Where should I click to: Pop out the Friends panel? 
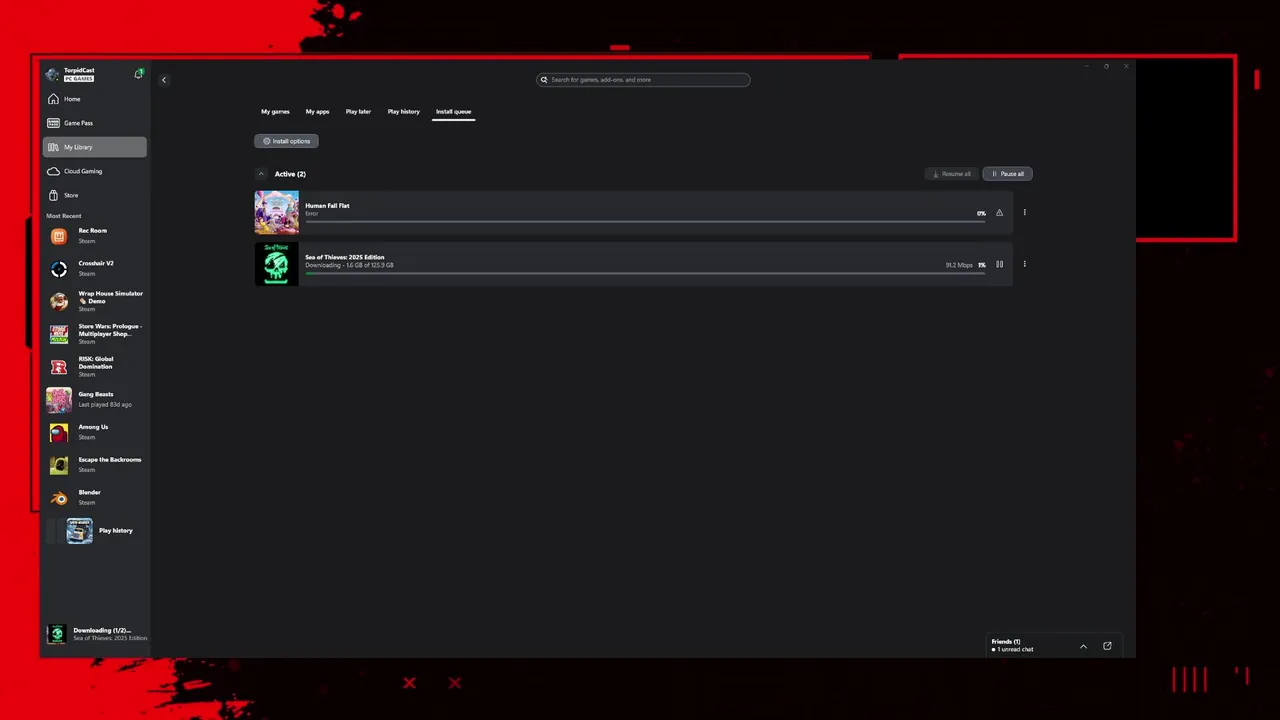pyautogui.click(x=1107, y=646)
